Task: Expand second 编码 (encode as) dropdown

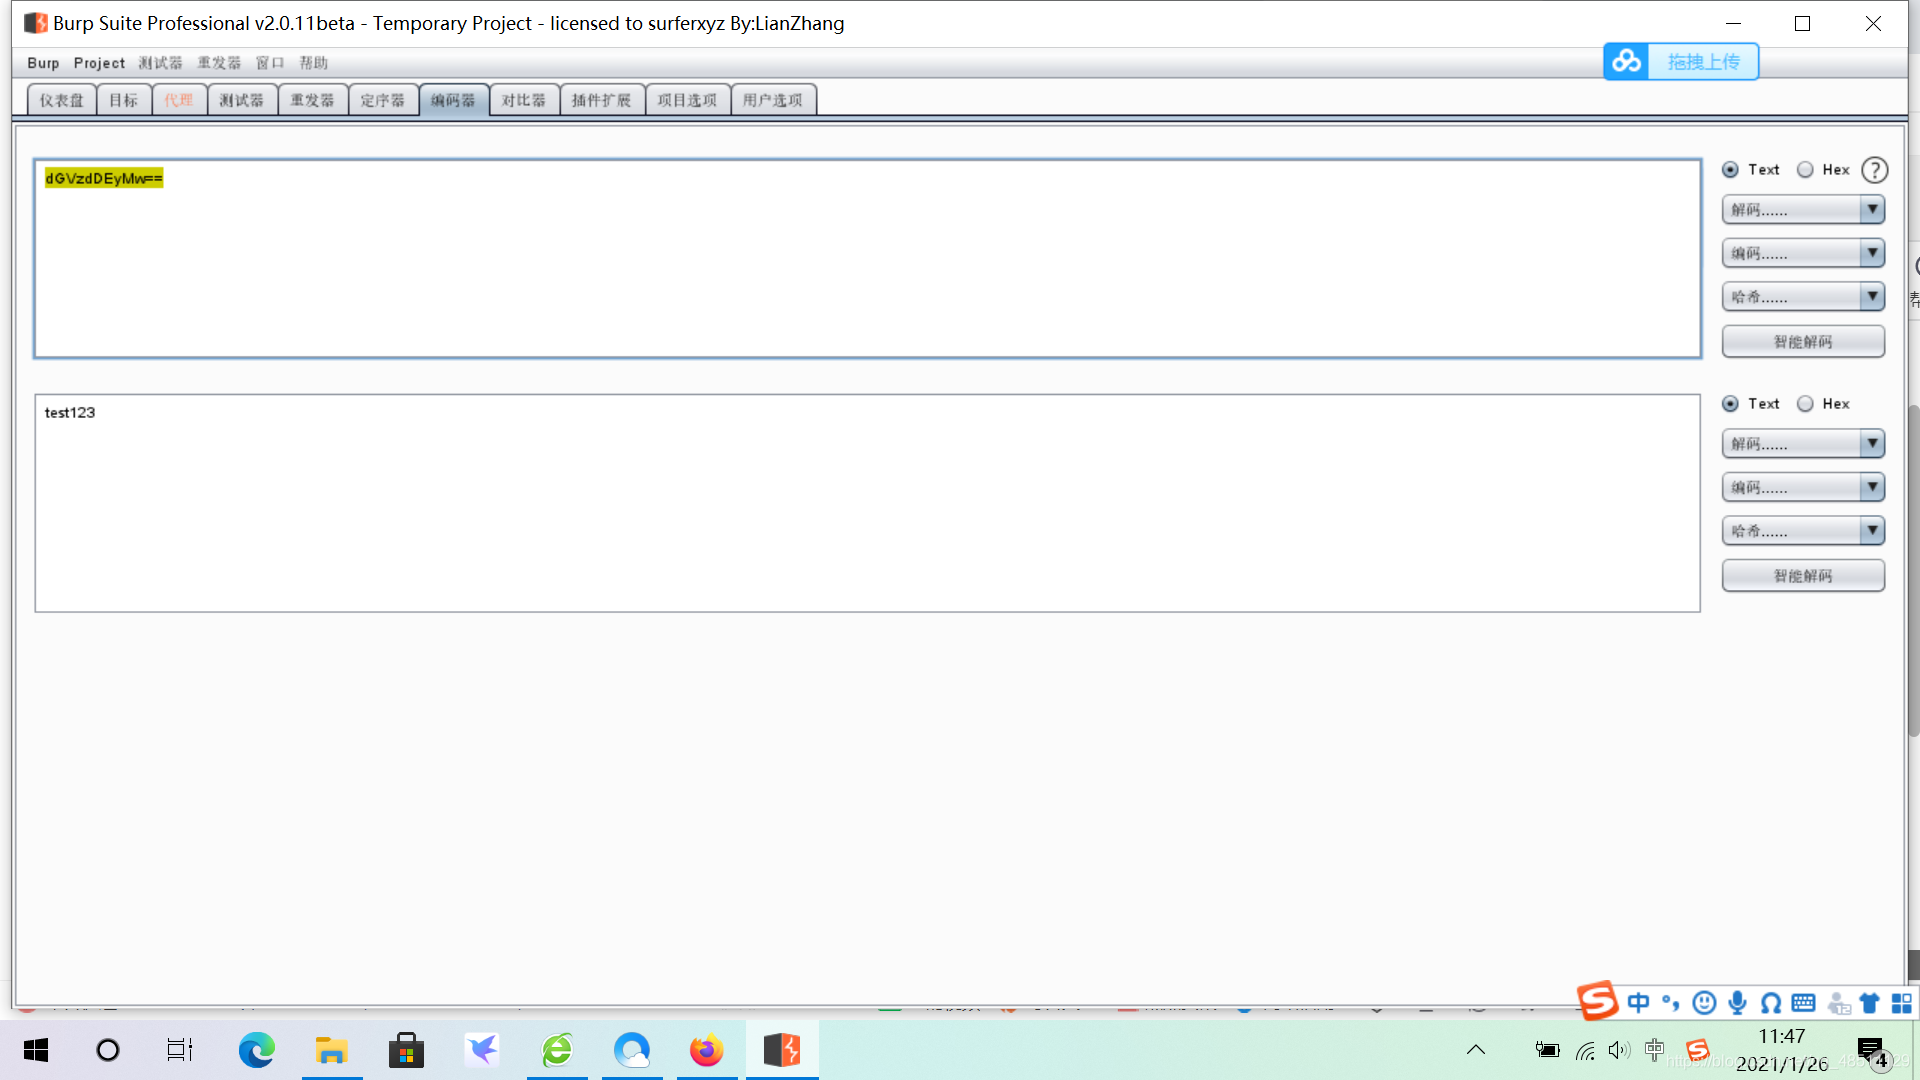Action: [1803, 488]
